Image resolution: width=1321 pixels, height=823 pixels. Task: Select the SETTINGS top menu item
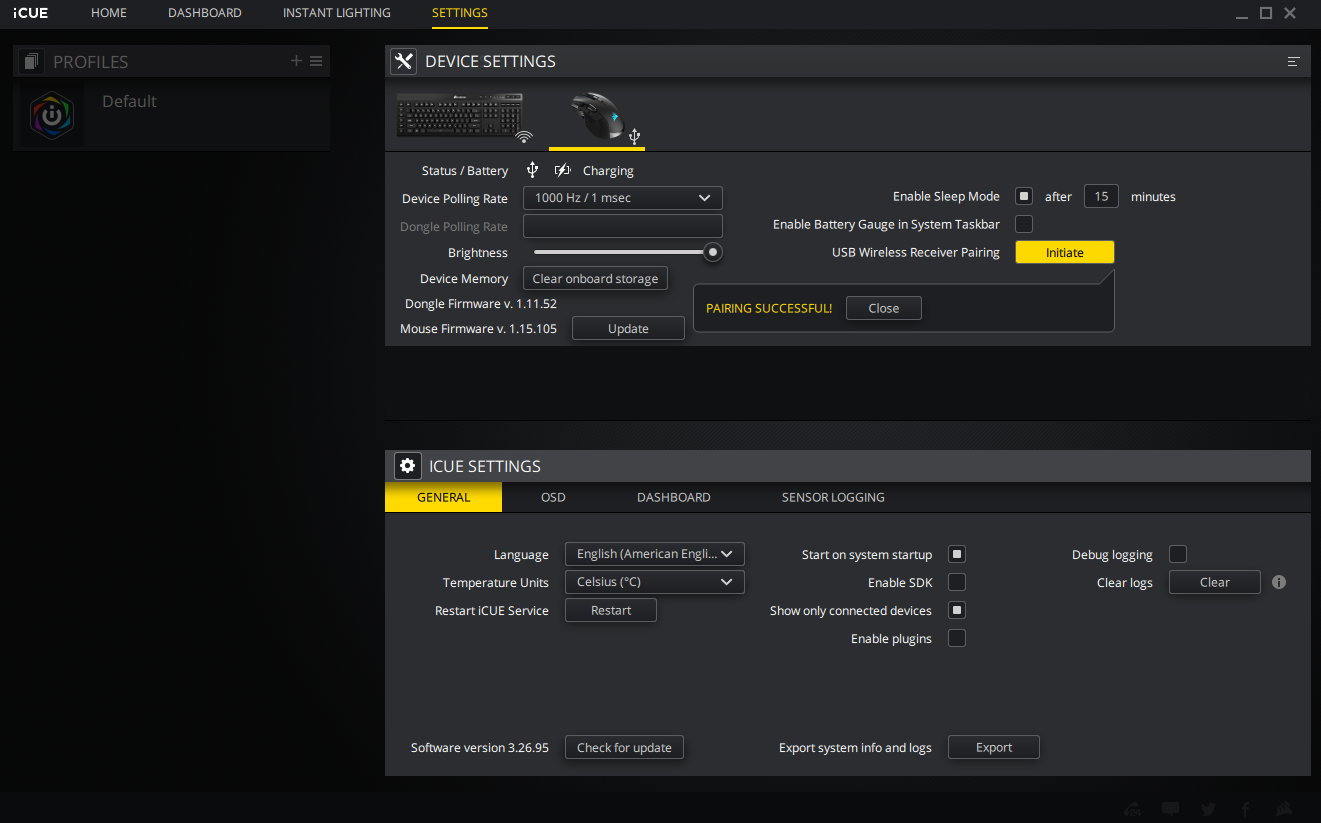pyautogui.click(x=460, y=13)
